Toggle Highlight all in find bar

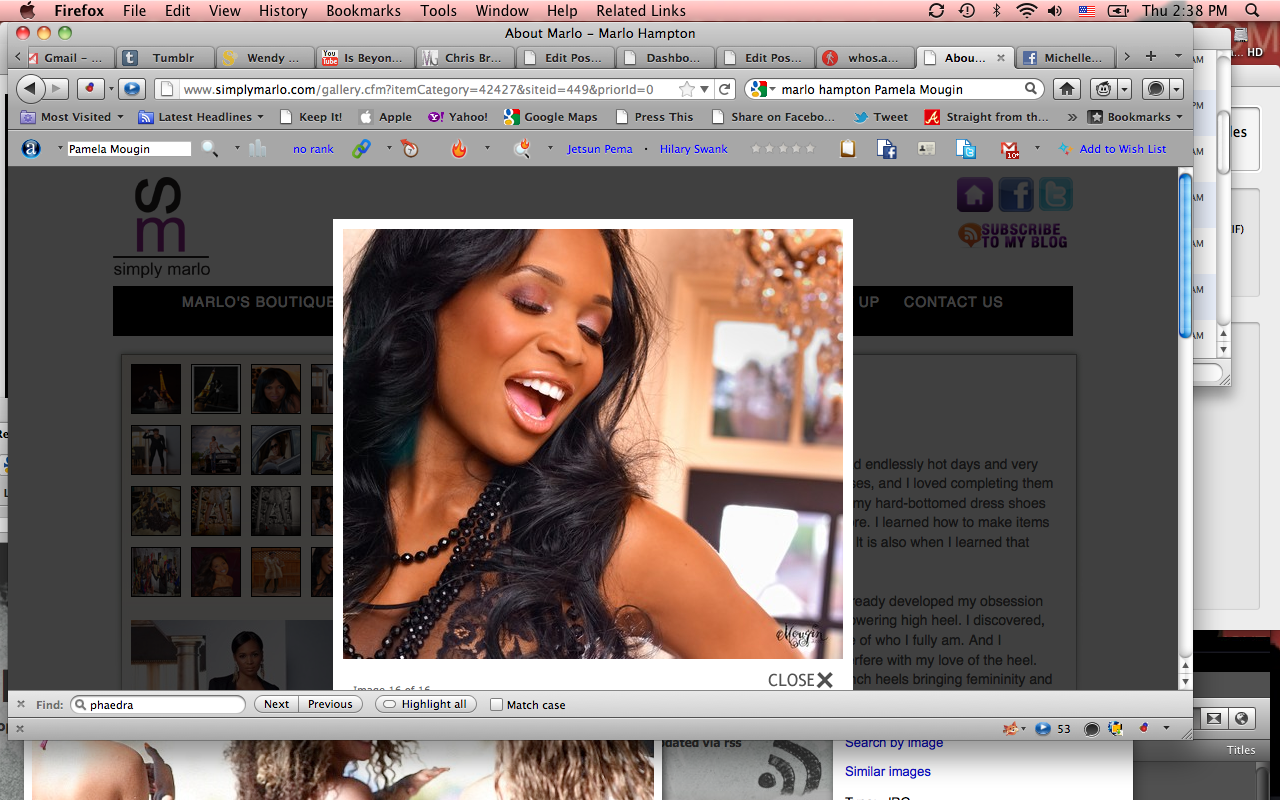click(x=425, y=704)
